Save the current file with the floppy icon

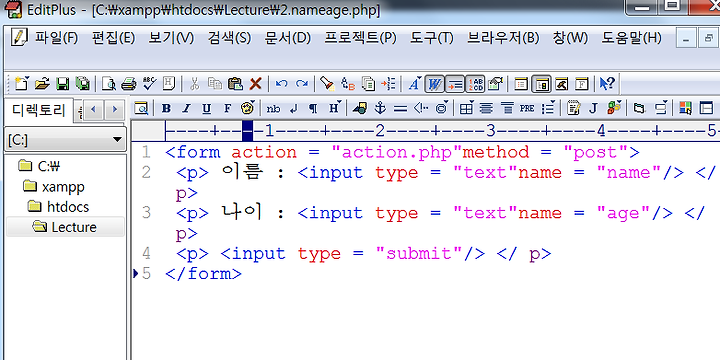point(62,84)
